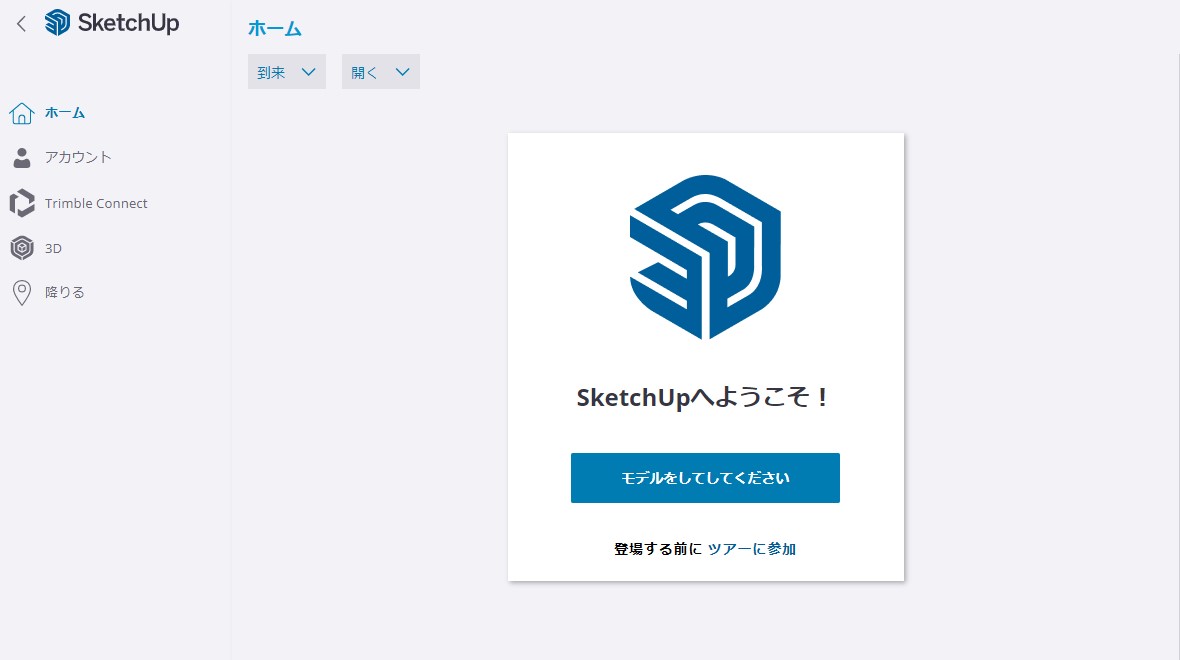Expand the 到来 dropdown
This screenshot has width=1180, height=660.
click(x=287, y=71)
